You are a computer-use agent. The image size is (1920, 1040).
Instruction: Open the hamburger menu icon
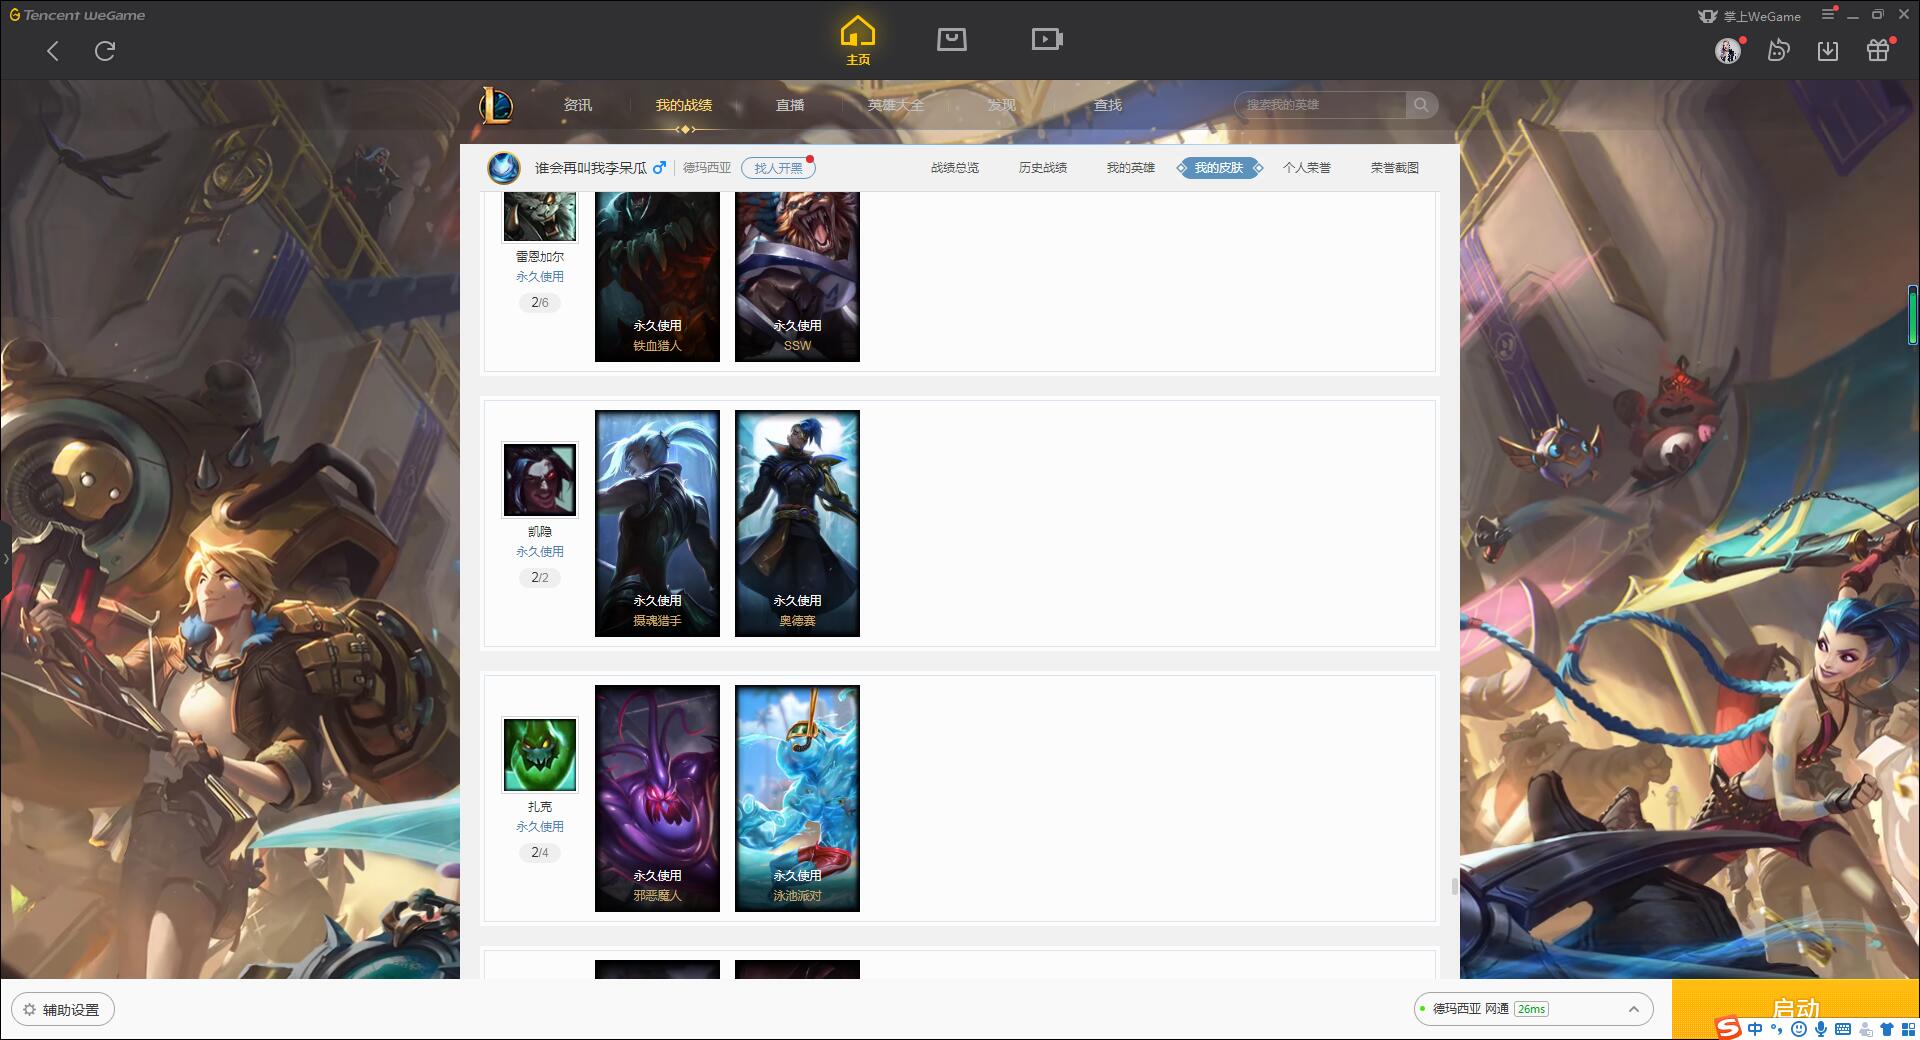pos(1828,14)
